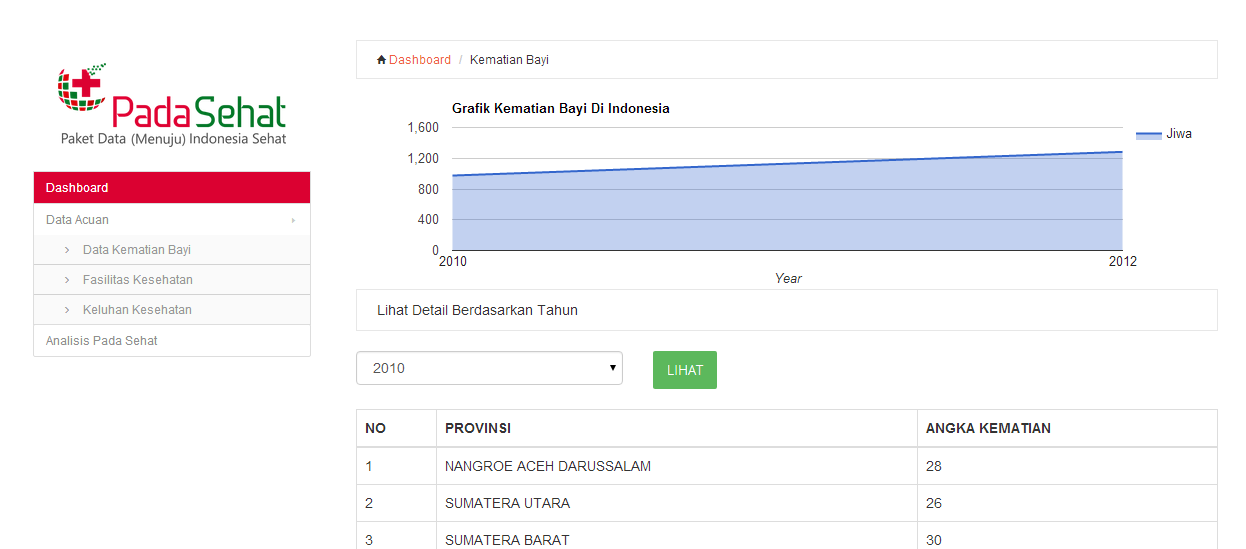Click chevron icon beside Fasilitas Kesehatan
The image size is (1246, 549).
pos(67,280)
